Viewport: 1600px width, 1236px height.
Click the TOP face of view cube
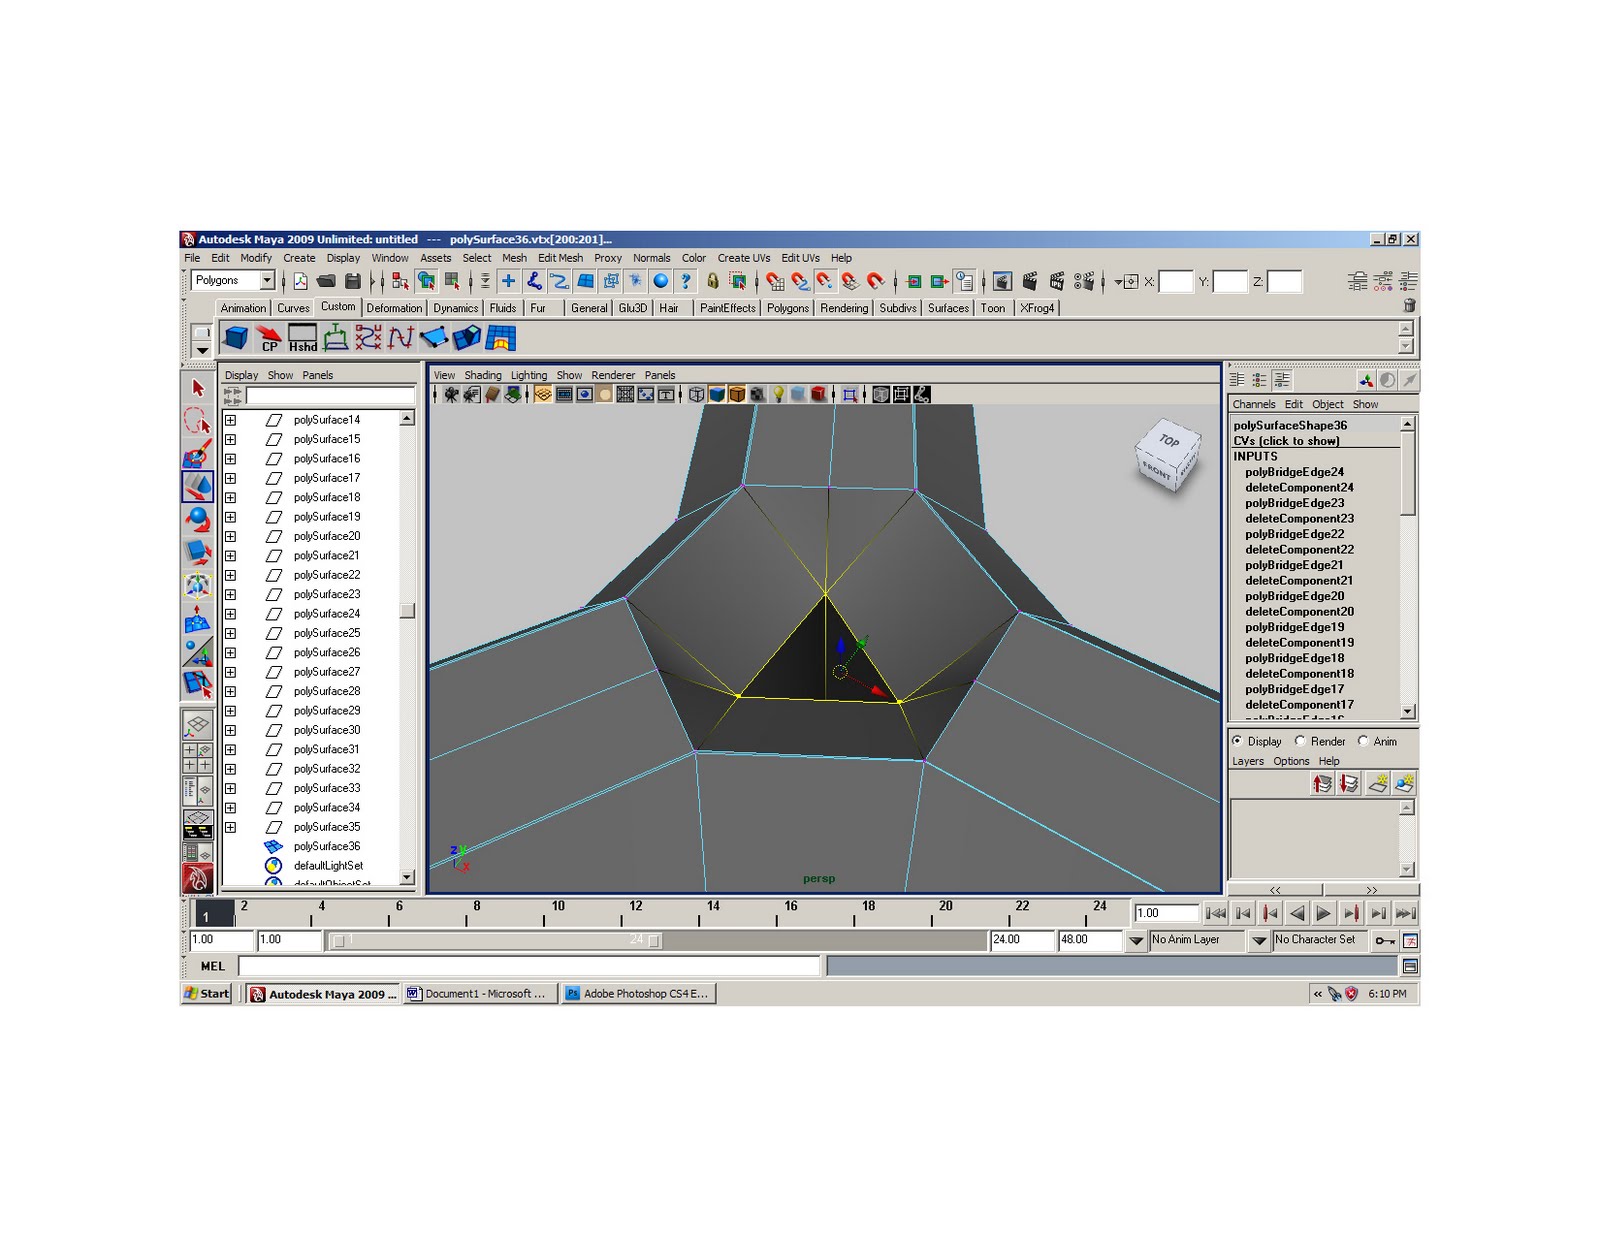tap(1169, 441)
